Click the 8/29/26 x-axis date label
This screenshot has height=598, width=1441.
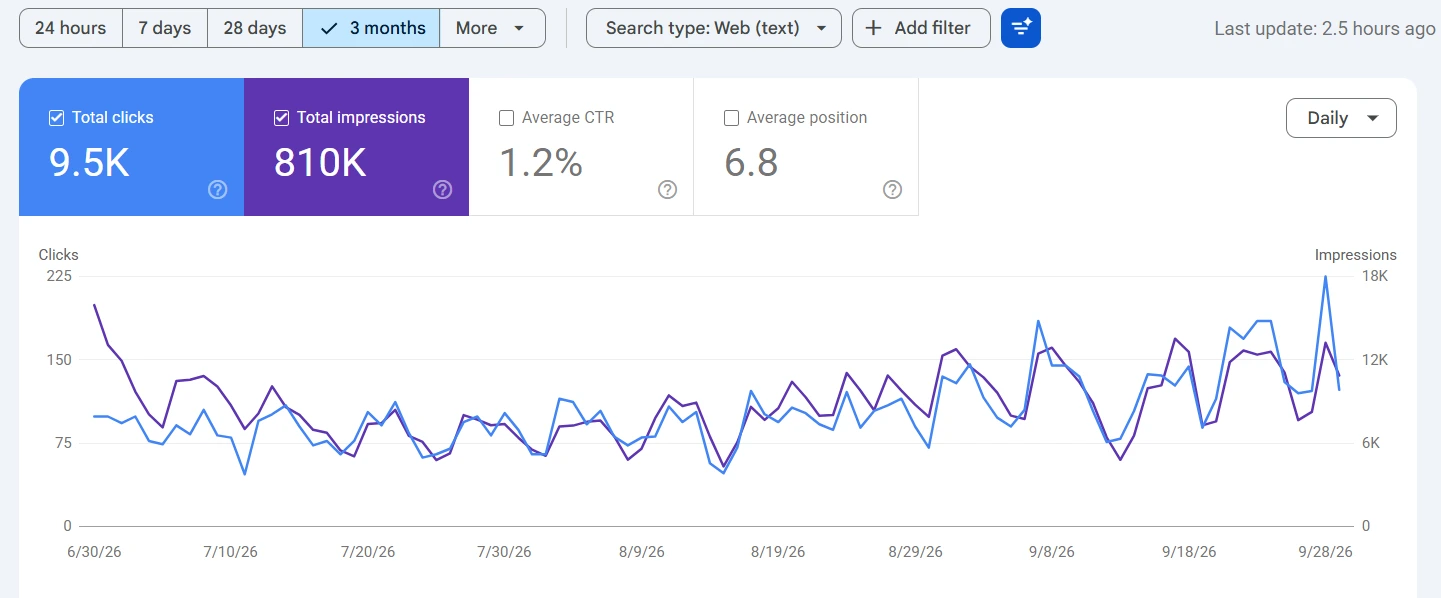(x=915, y=552)
